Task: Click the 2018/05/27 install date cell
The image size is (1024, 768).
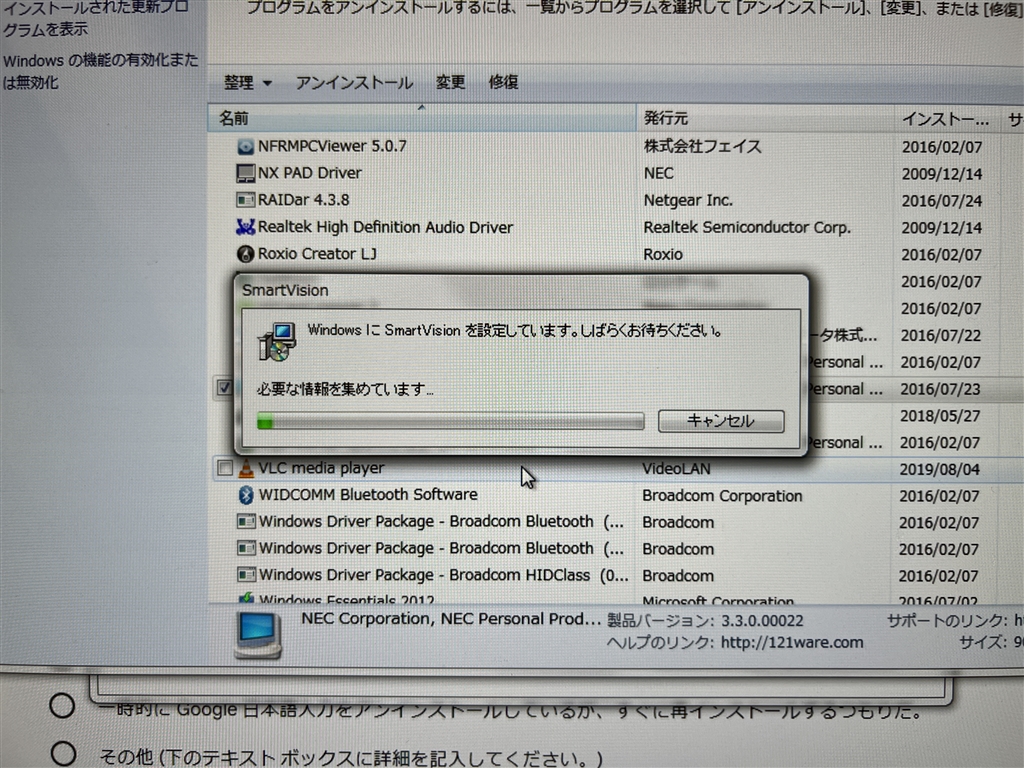Action: (940, 416)
